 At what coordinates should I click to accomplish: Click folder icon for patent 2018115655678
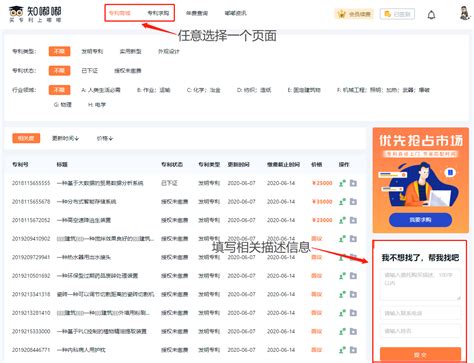(x=353, y=202)
